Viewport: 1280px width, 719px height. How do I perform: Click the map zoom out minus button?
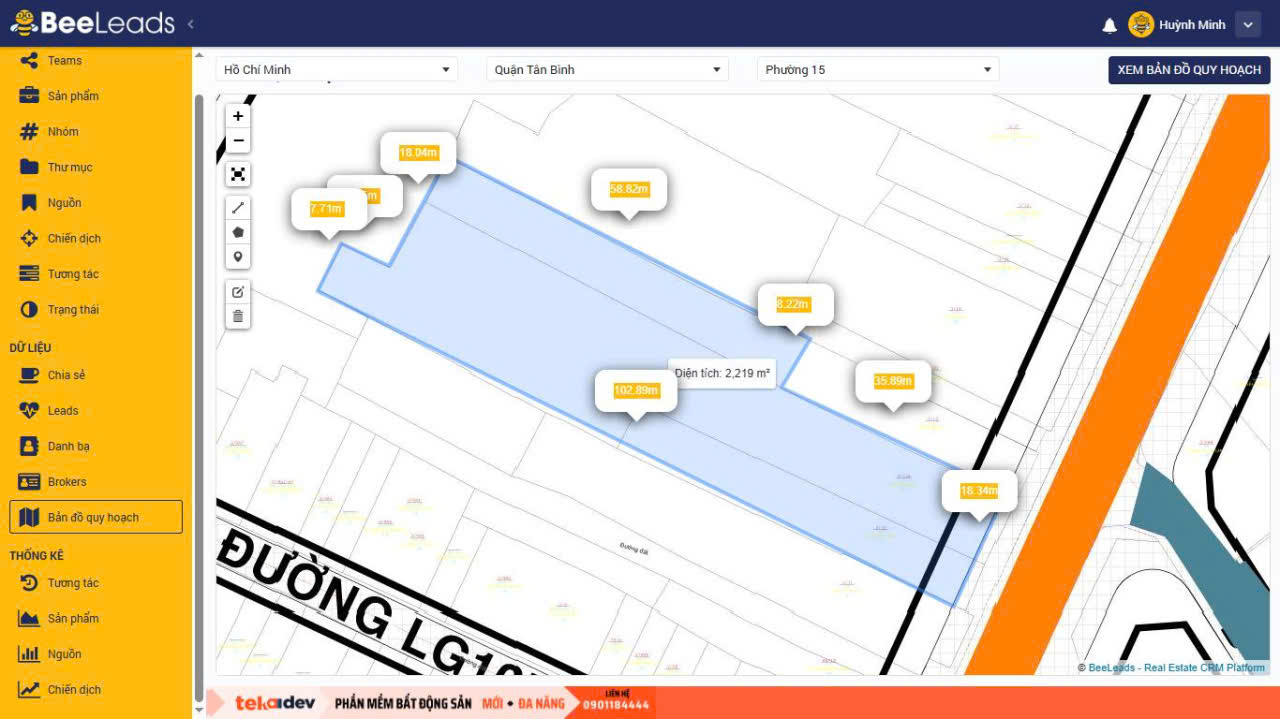pyautogui.click(x=238, y=141)
